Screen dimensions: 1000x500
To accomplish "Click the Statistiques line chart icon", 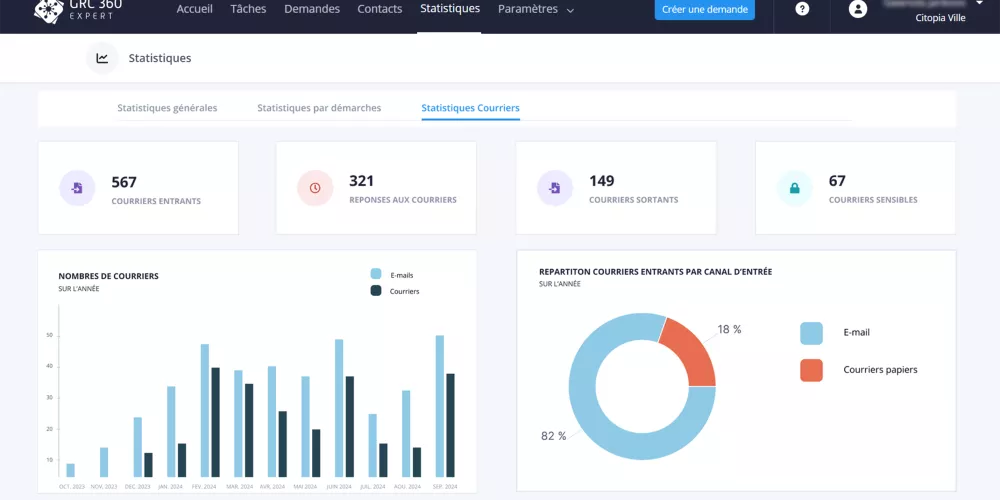I will tap(102, 58).
